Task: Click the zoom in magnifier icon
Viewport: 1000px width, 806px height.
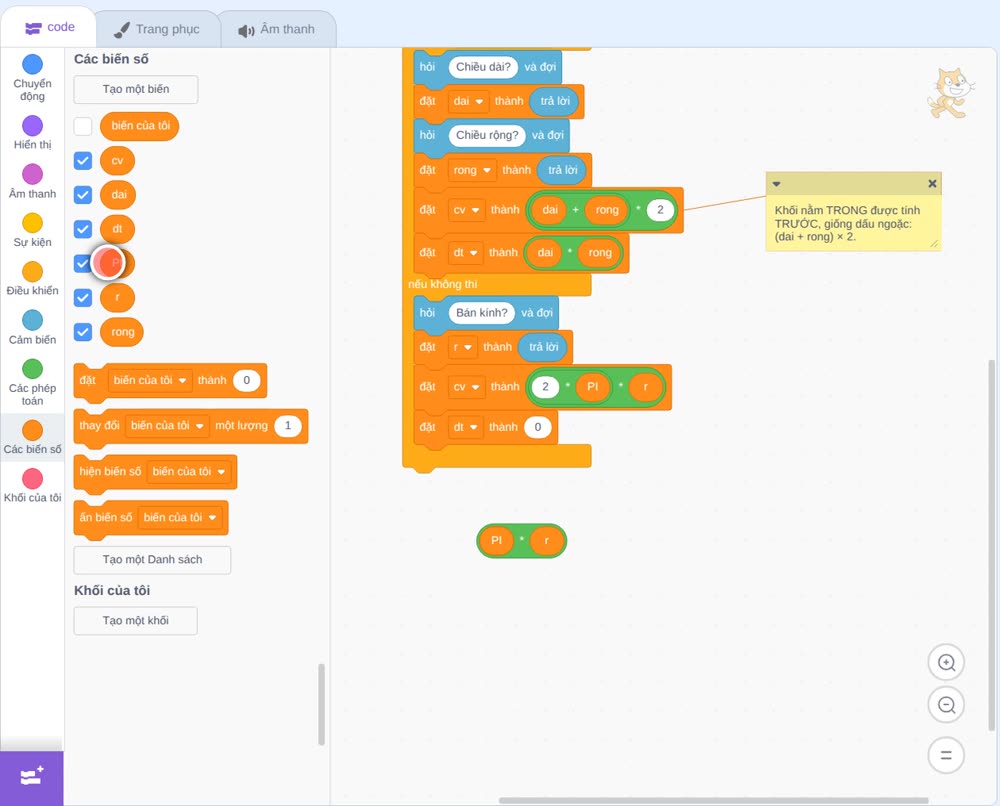Action: pyautogui.click(x=946, y=663)
